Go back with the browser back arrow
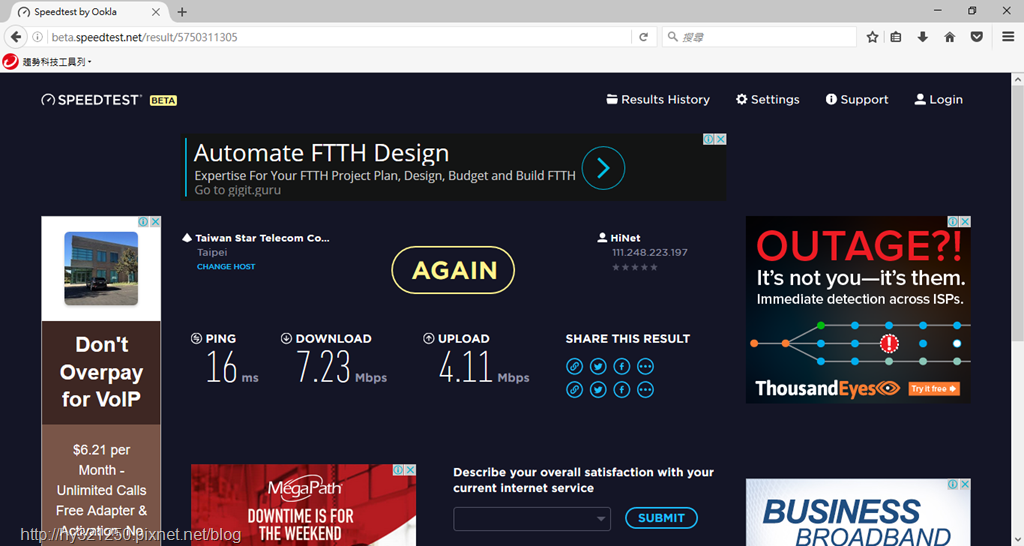Screen dimensions: 1024x546 16,37
